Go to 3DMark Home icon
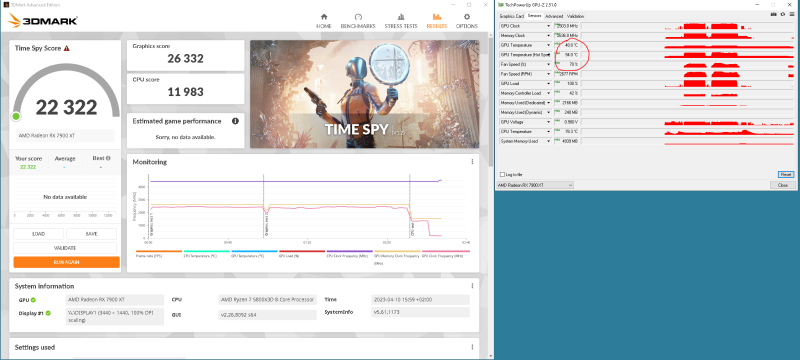Viewport: 800px width, 360px height. (x=324, y=17)
